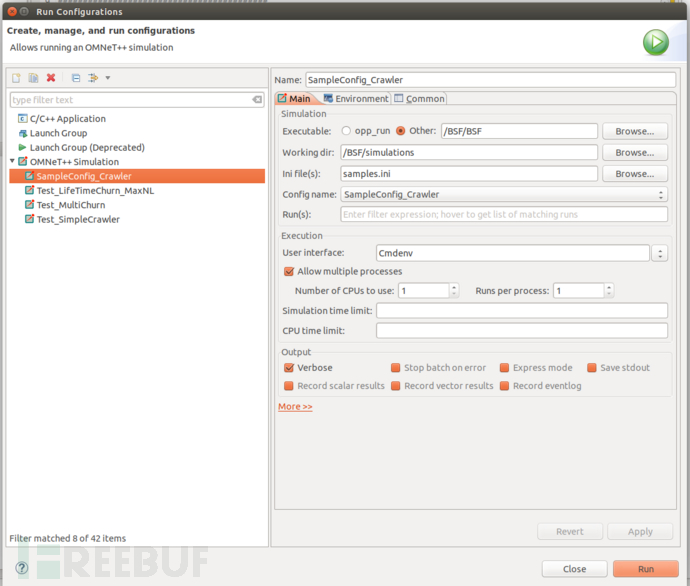Image resolution: width=690 pixels, height=586 pixels.
Task: Click the User interface Cmdenv field
Action: coord(513,253)
